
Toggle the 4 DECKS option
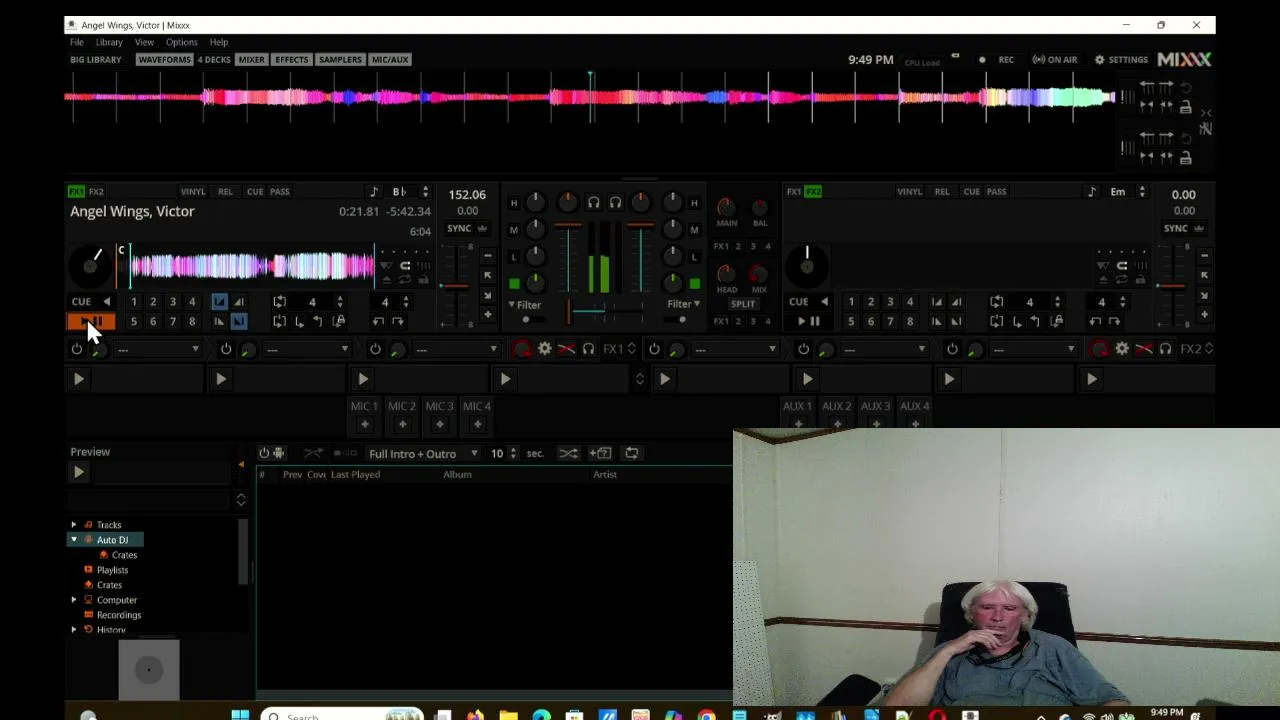[214, 59]
